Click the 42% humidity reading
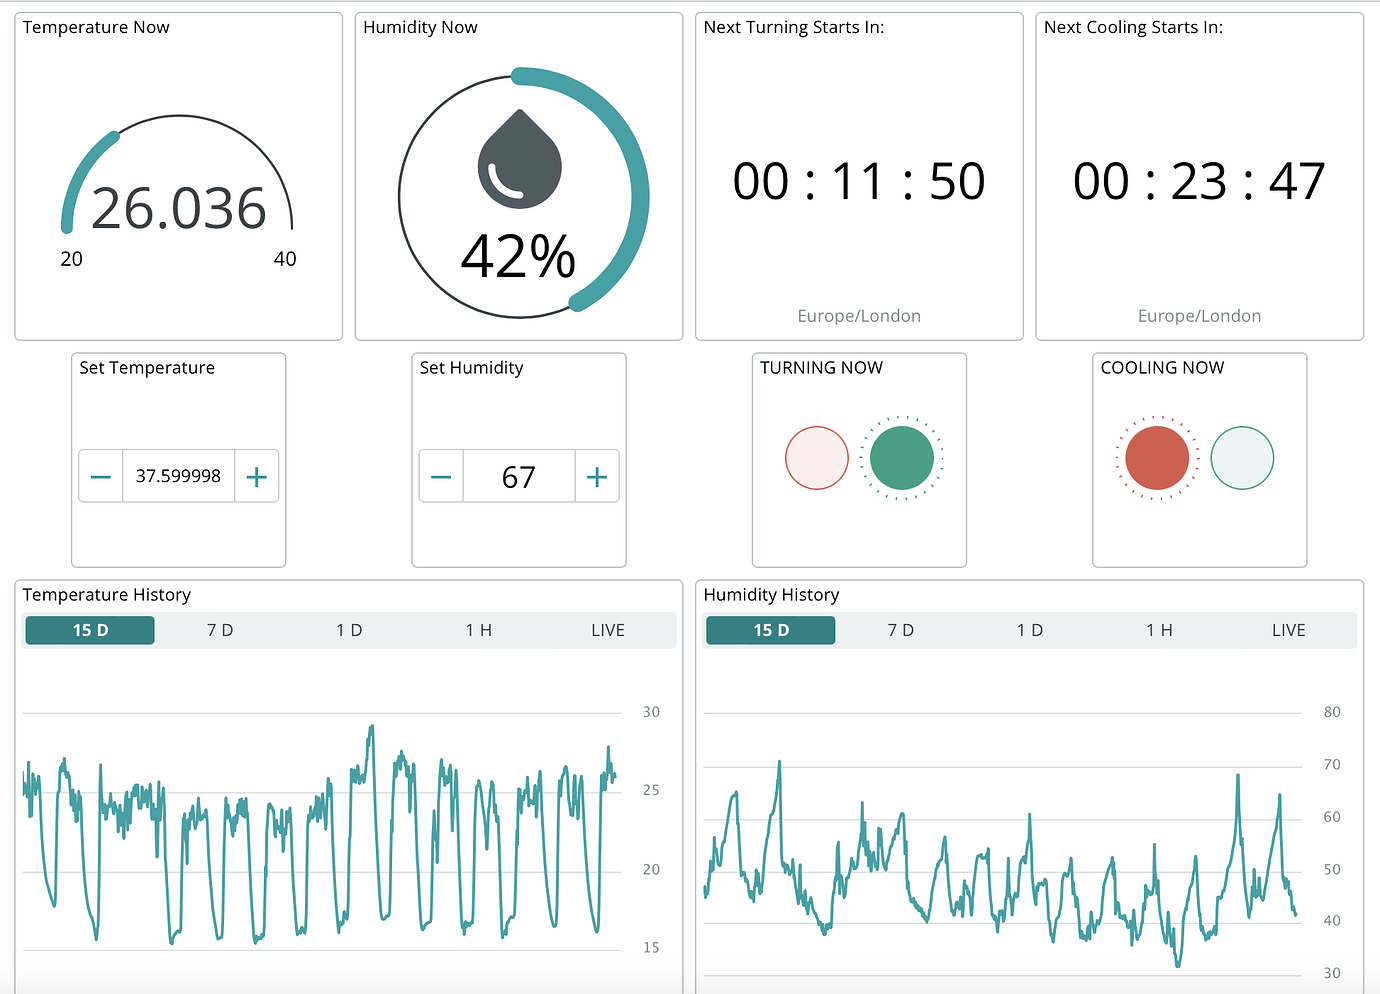1380x994 pixels. click(x=518, y=258)
